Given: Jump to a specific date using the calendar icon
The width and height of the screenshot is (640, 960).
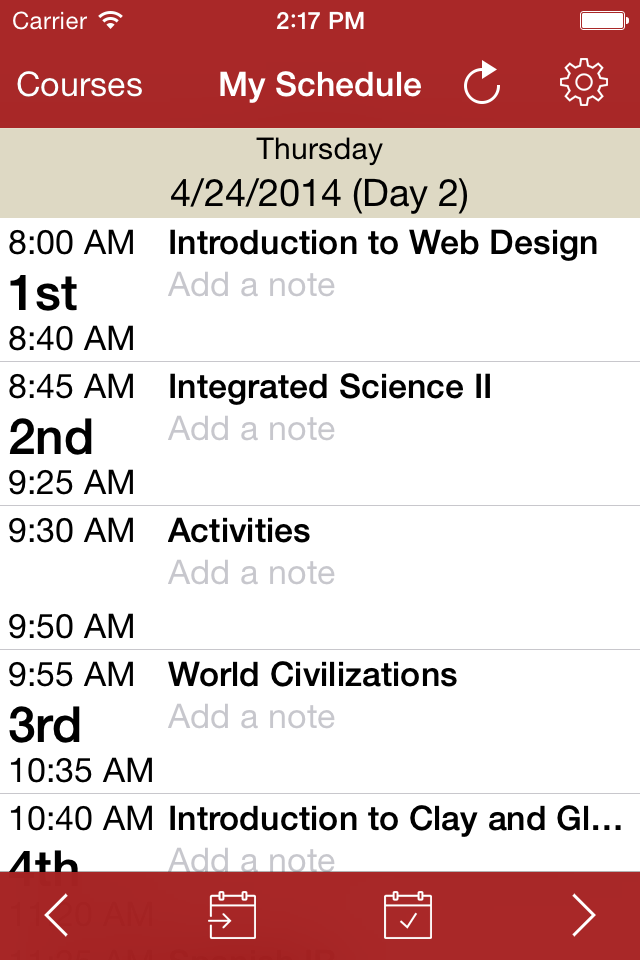Looking at the screenshot, I should 231,914.
